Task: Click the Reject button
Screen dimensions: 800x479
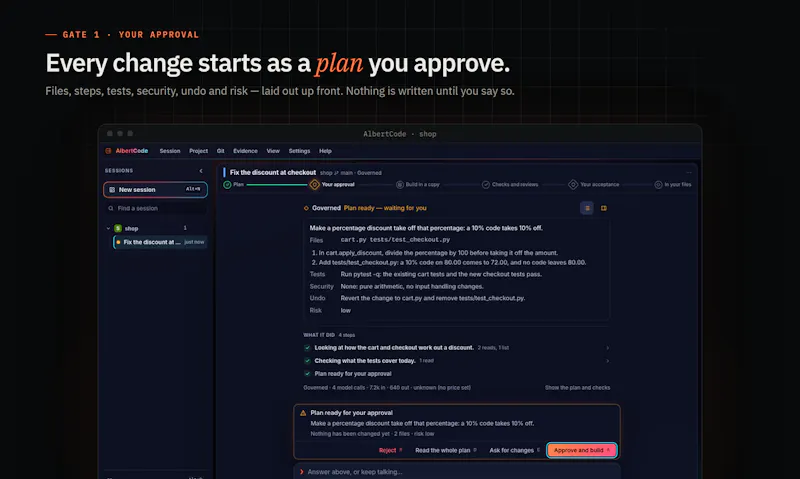Action: [x=390, y=450]
